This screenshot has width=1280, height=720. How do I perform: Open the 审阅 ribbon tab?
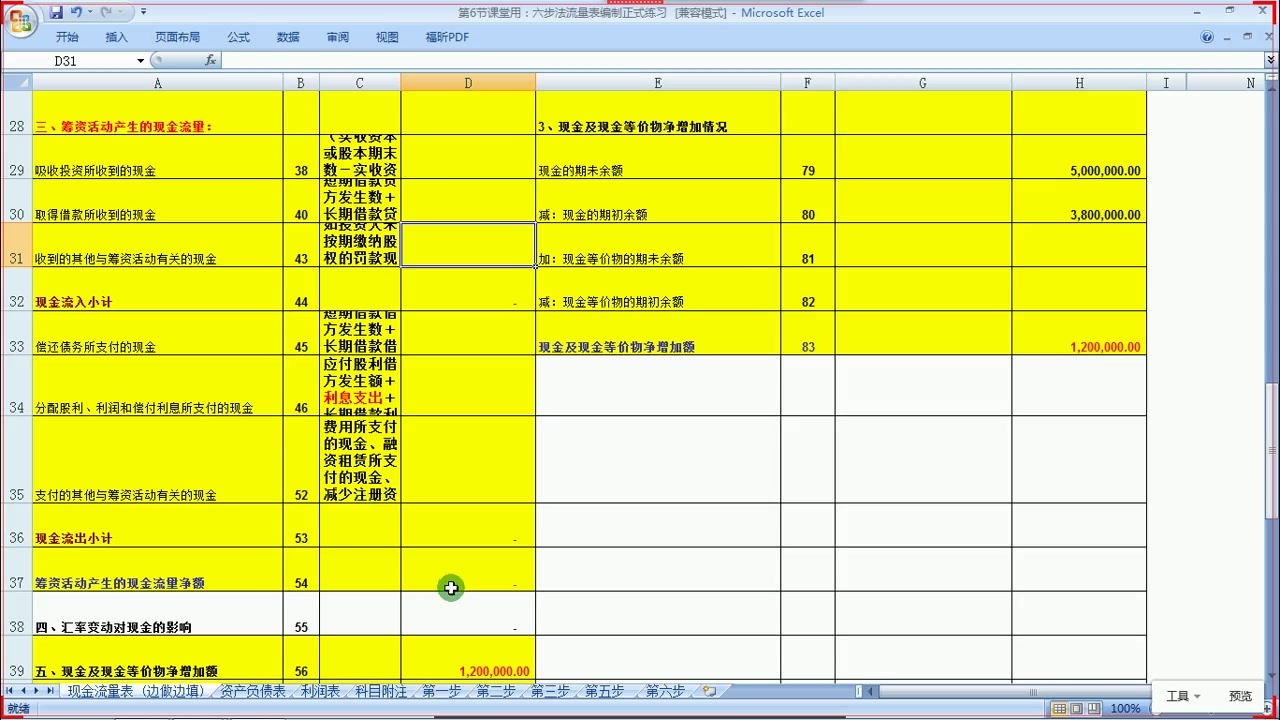338,37
